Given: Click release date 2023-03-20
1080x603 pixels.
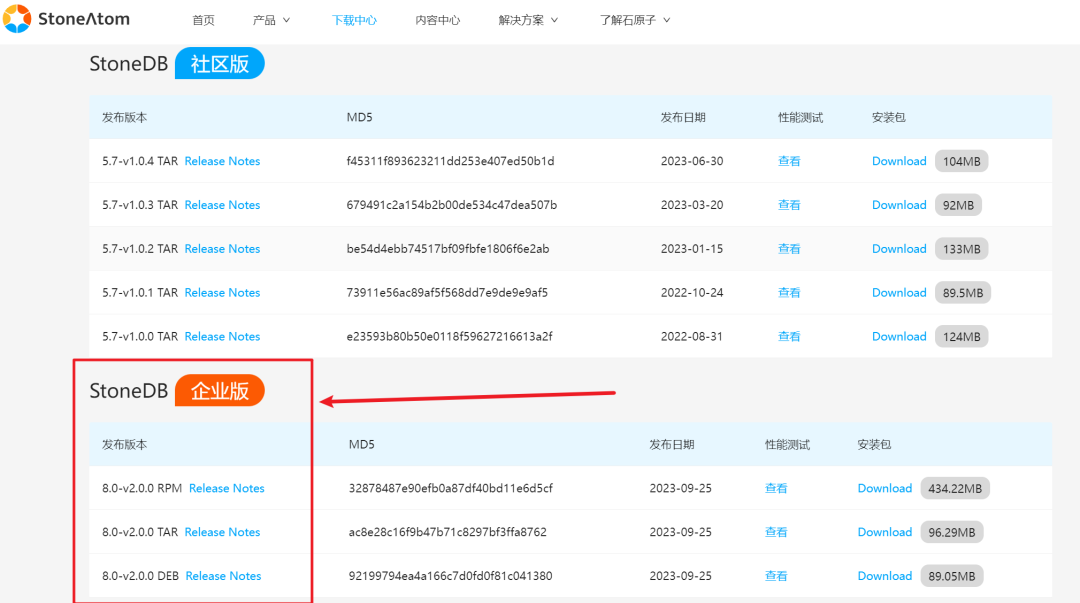Looking at the screenshot, I should (x=692, y=205).
